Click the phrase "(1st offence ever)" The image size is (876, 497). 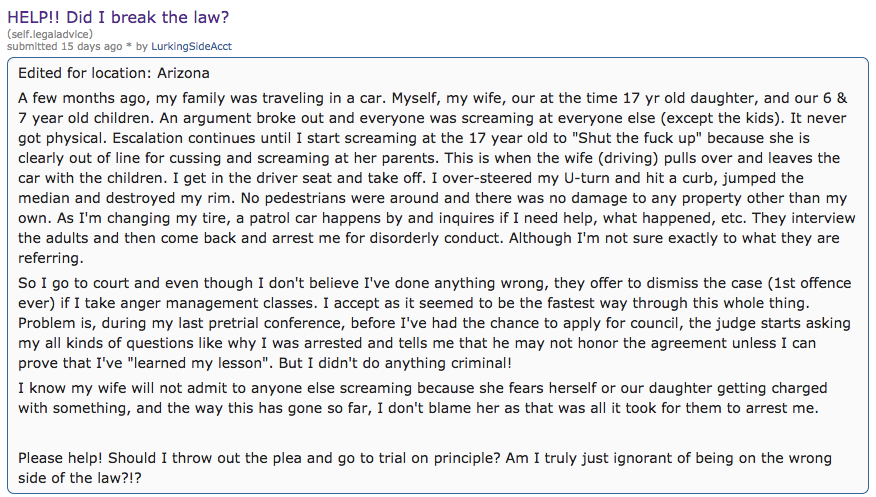point(771,284)
